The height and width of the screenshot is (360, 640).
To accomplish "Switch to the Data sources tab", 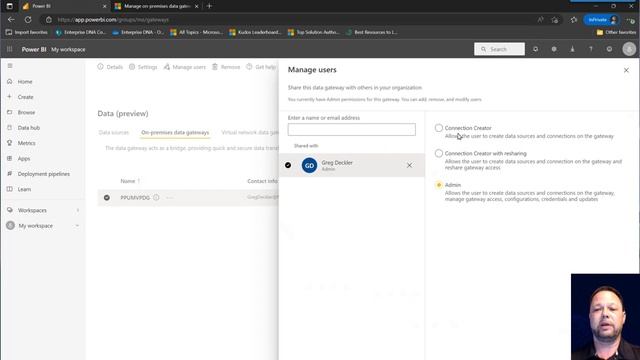I will [x=113, y=132].
